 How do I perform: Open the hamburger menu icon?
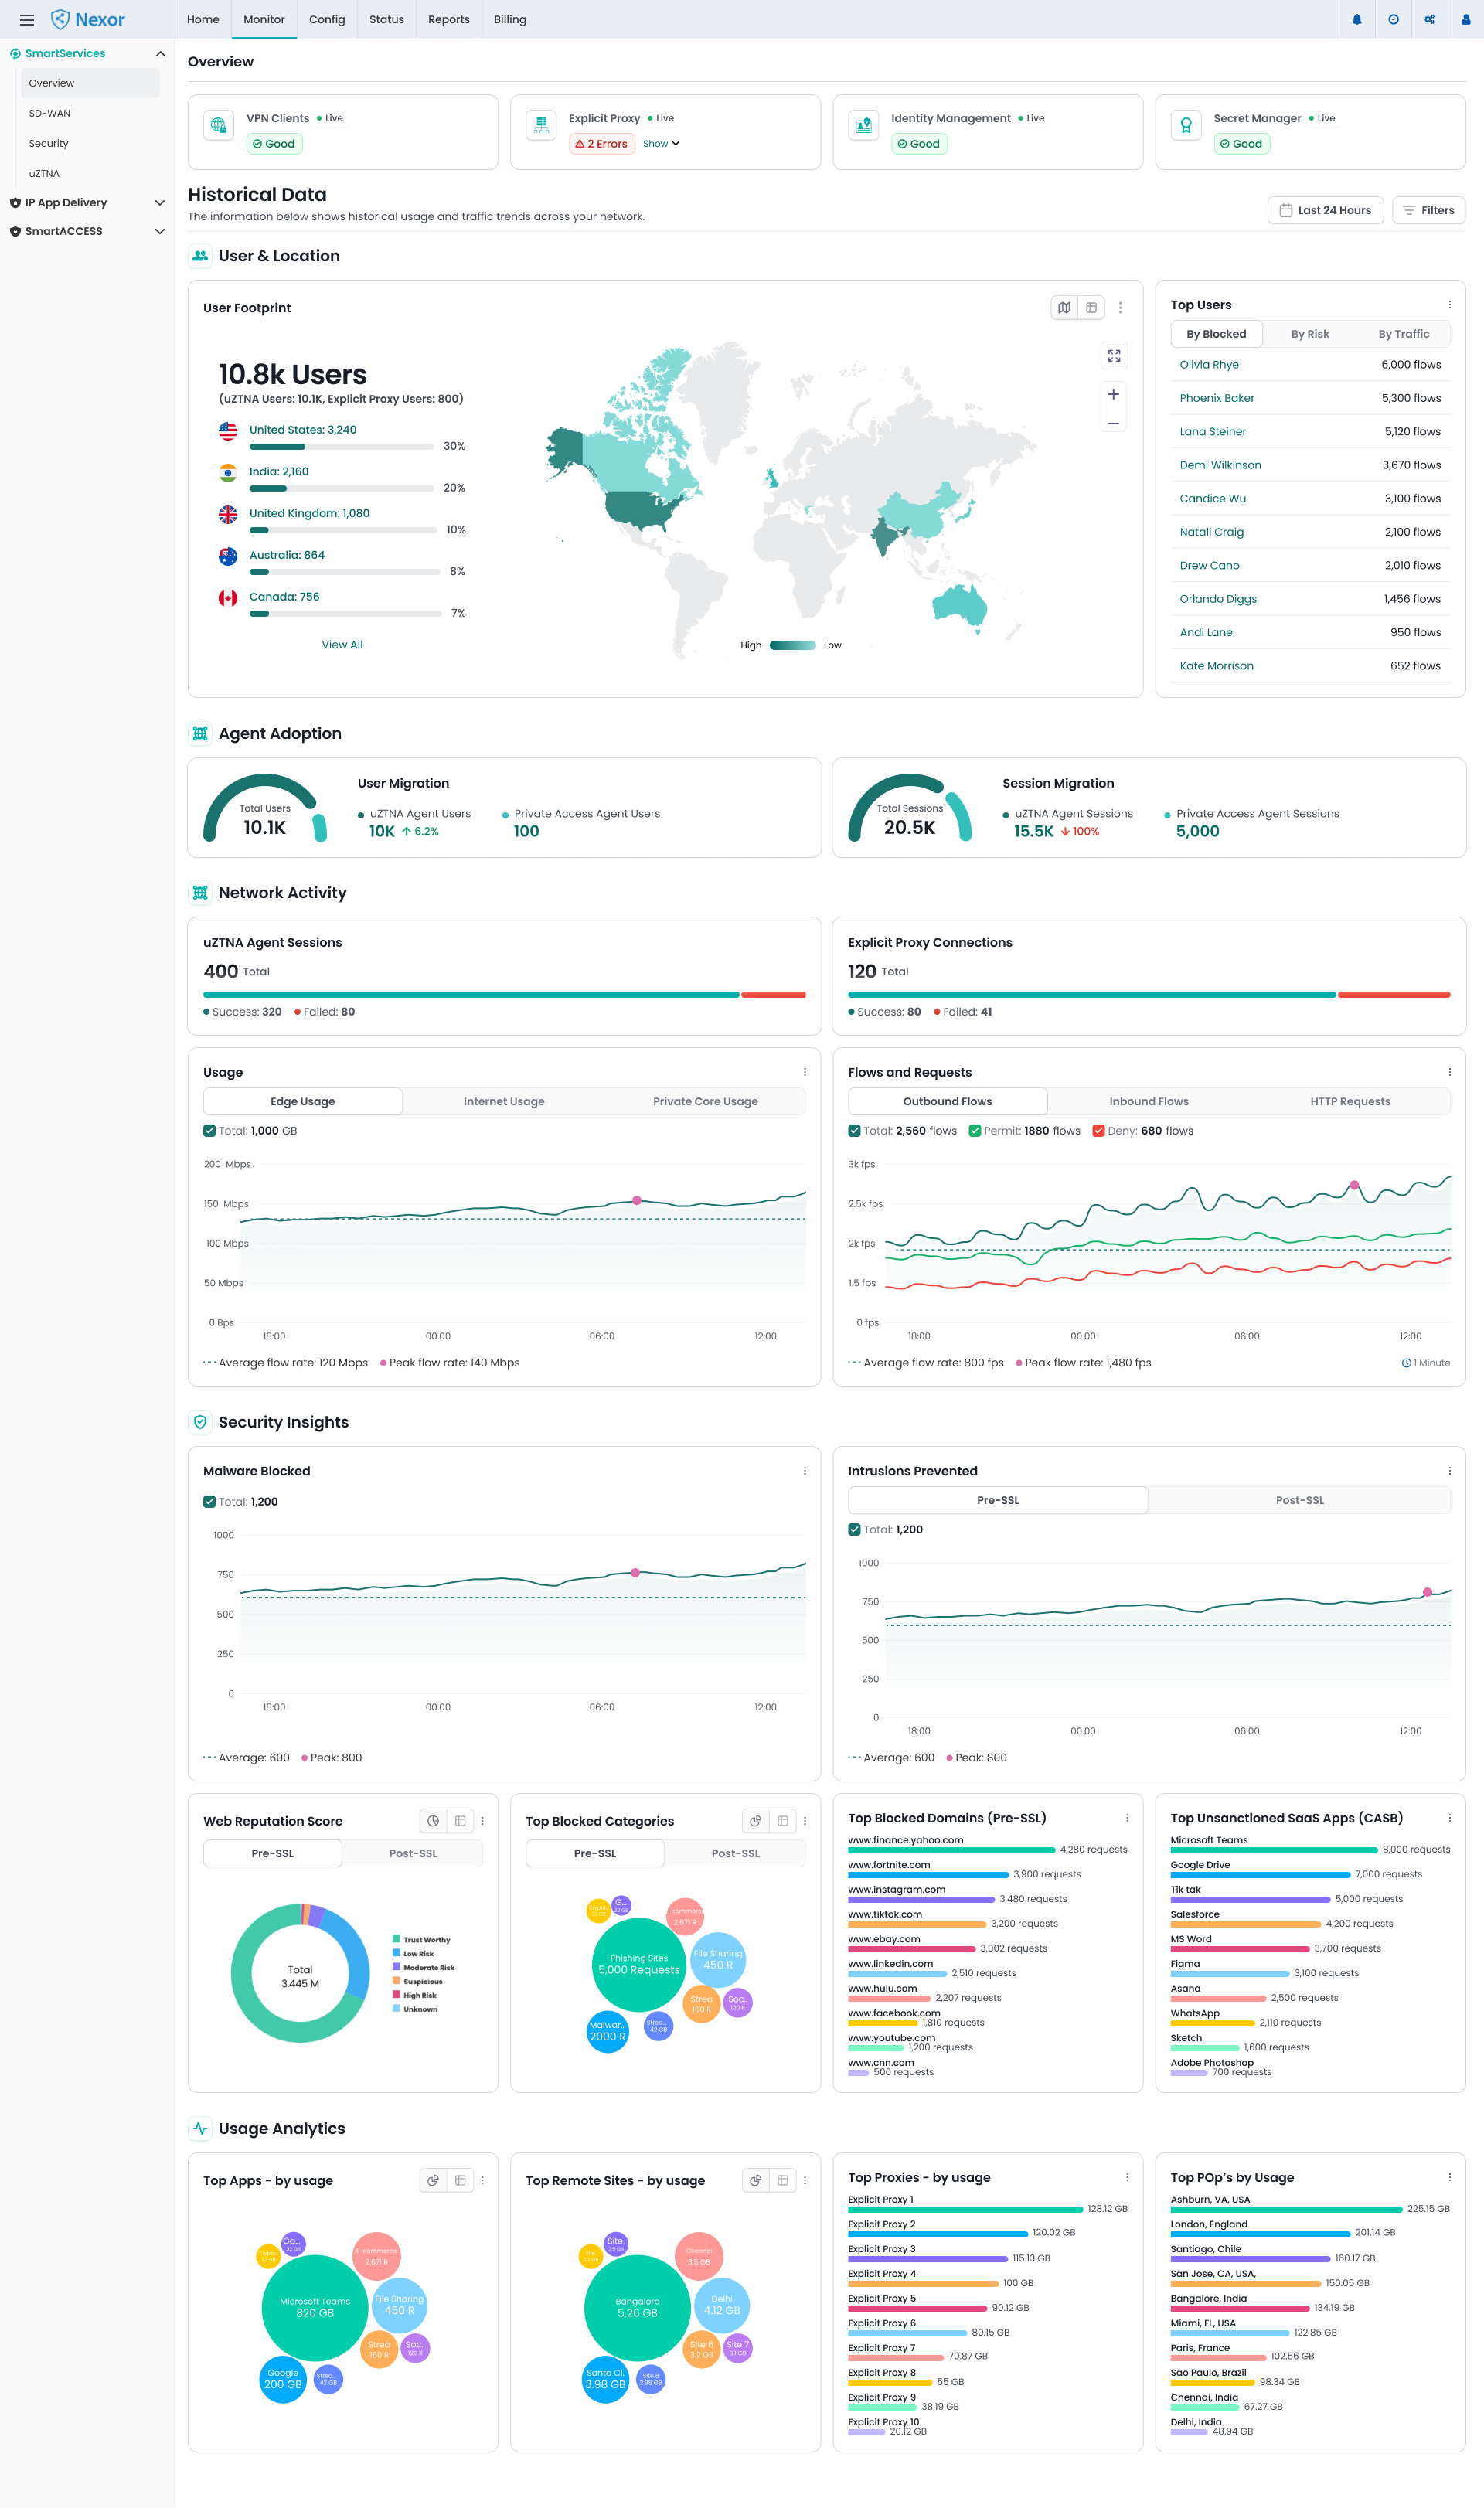27,19
